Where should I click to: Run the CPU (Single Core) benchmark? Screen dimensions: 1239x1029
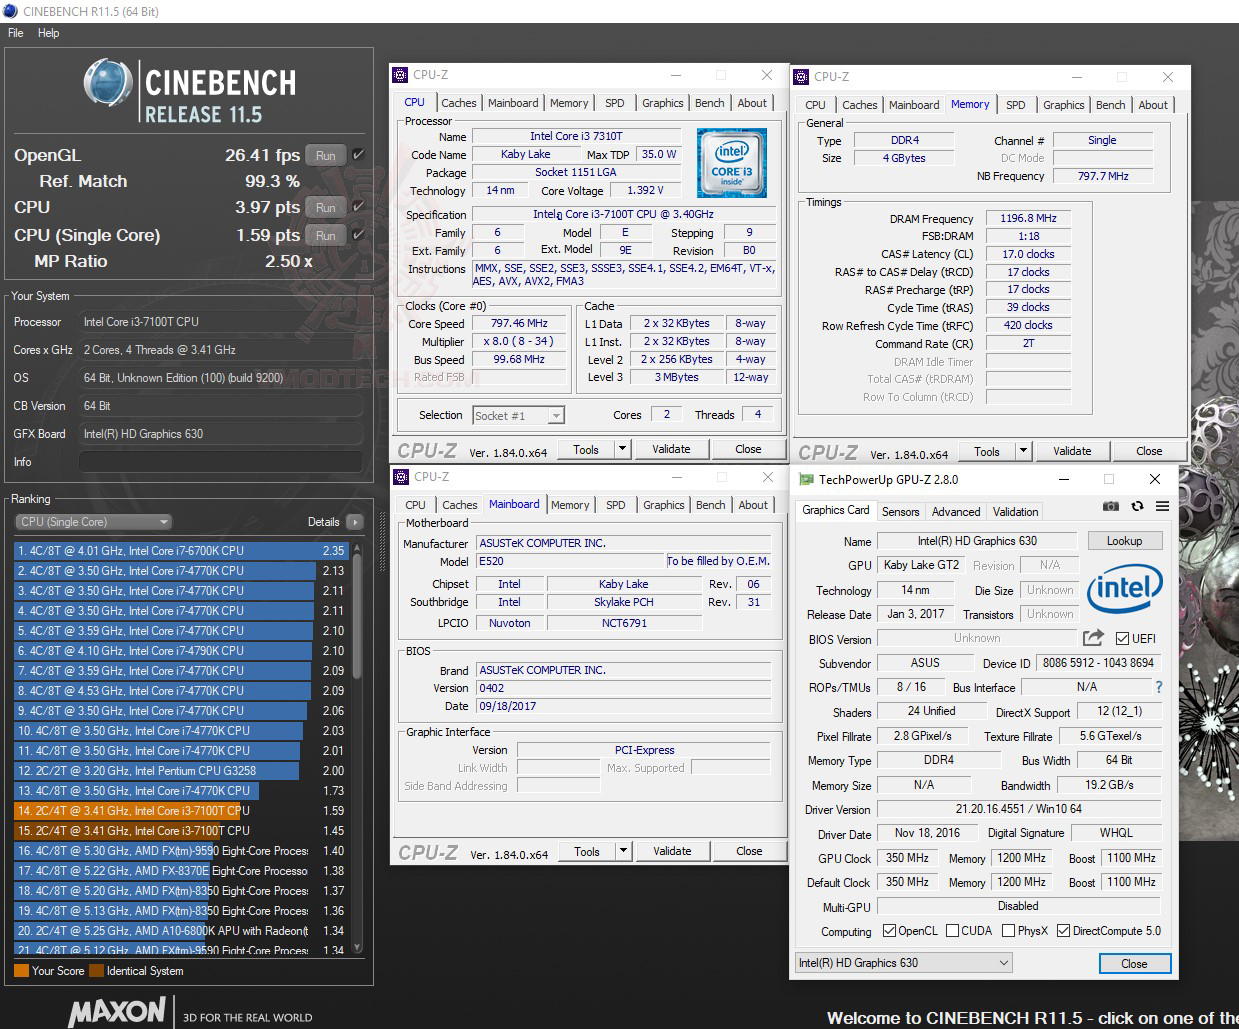click(325, 235)
